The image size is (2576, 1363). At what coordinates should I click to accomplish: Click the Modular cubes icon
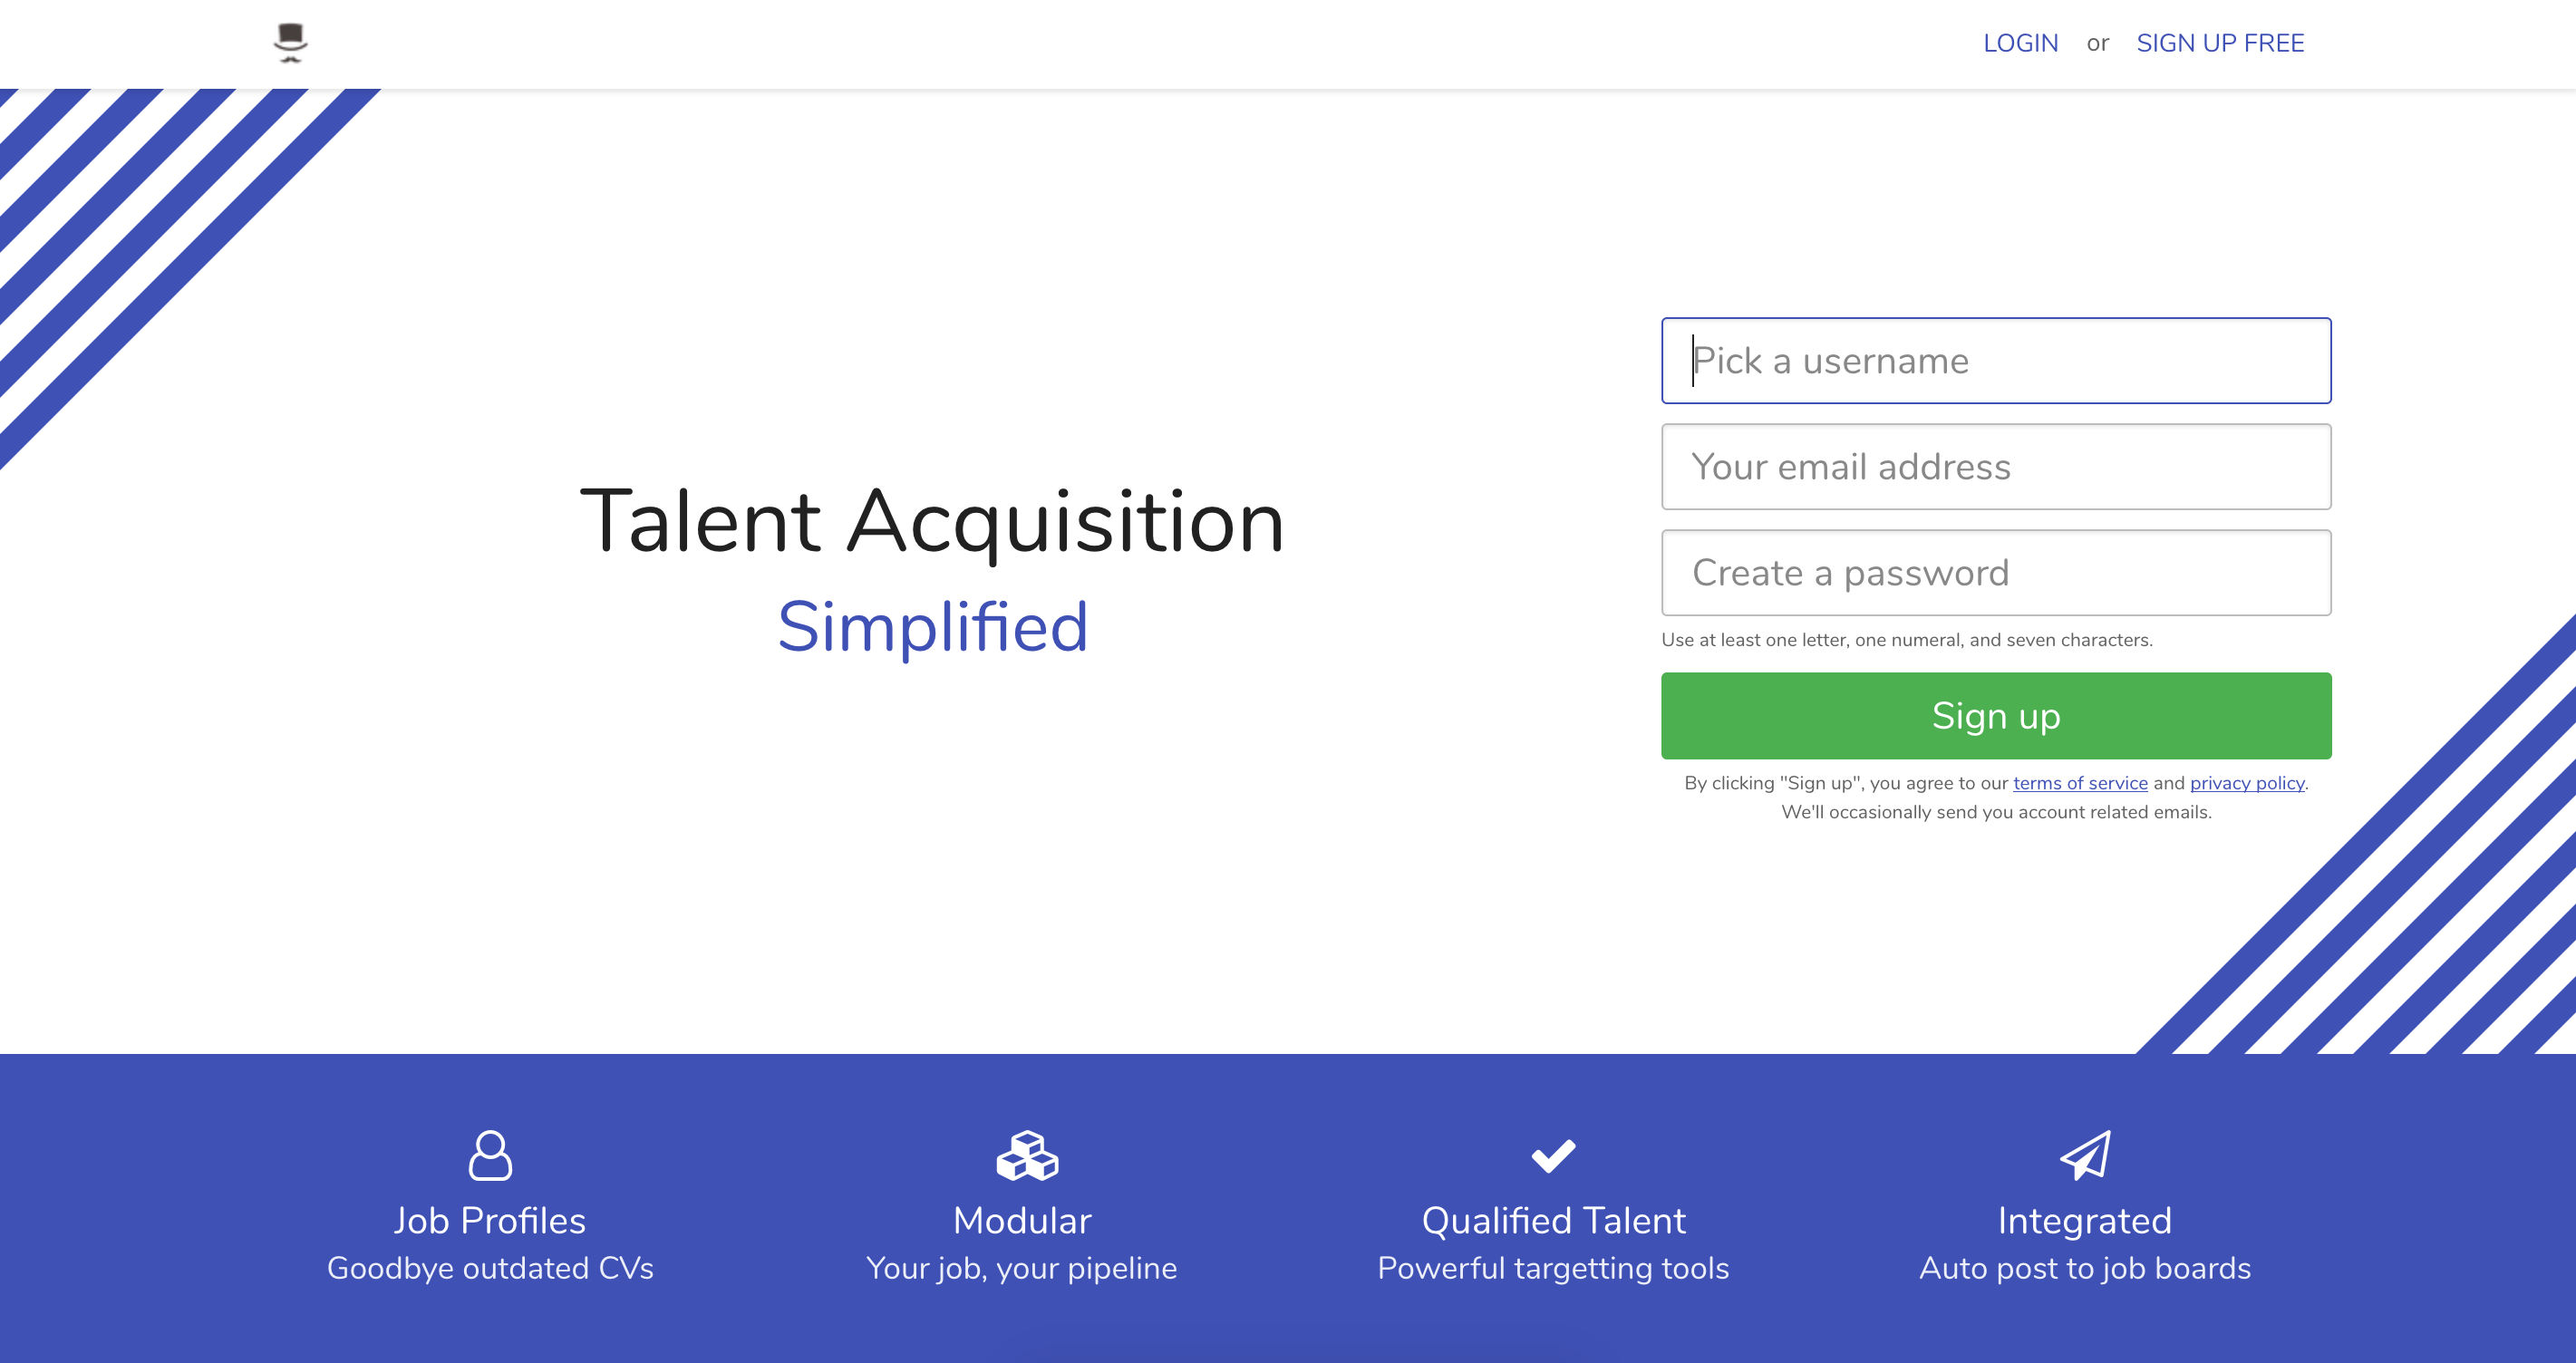point(1027,1155)
